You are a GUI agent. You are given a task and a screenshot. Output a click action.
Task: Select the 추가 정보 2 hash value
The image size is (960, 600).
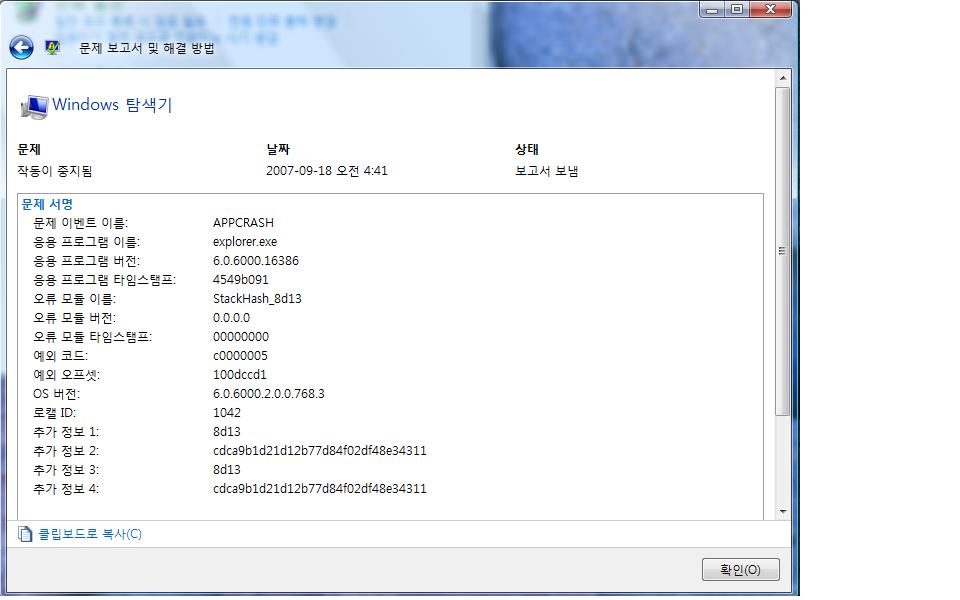coord(320,451)
